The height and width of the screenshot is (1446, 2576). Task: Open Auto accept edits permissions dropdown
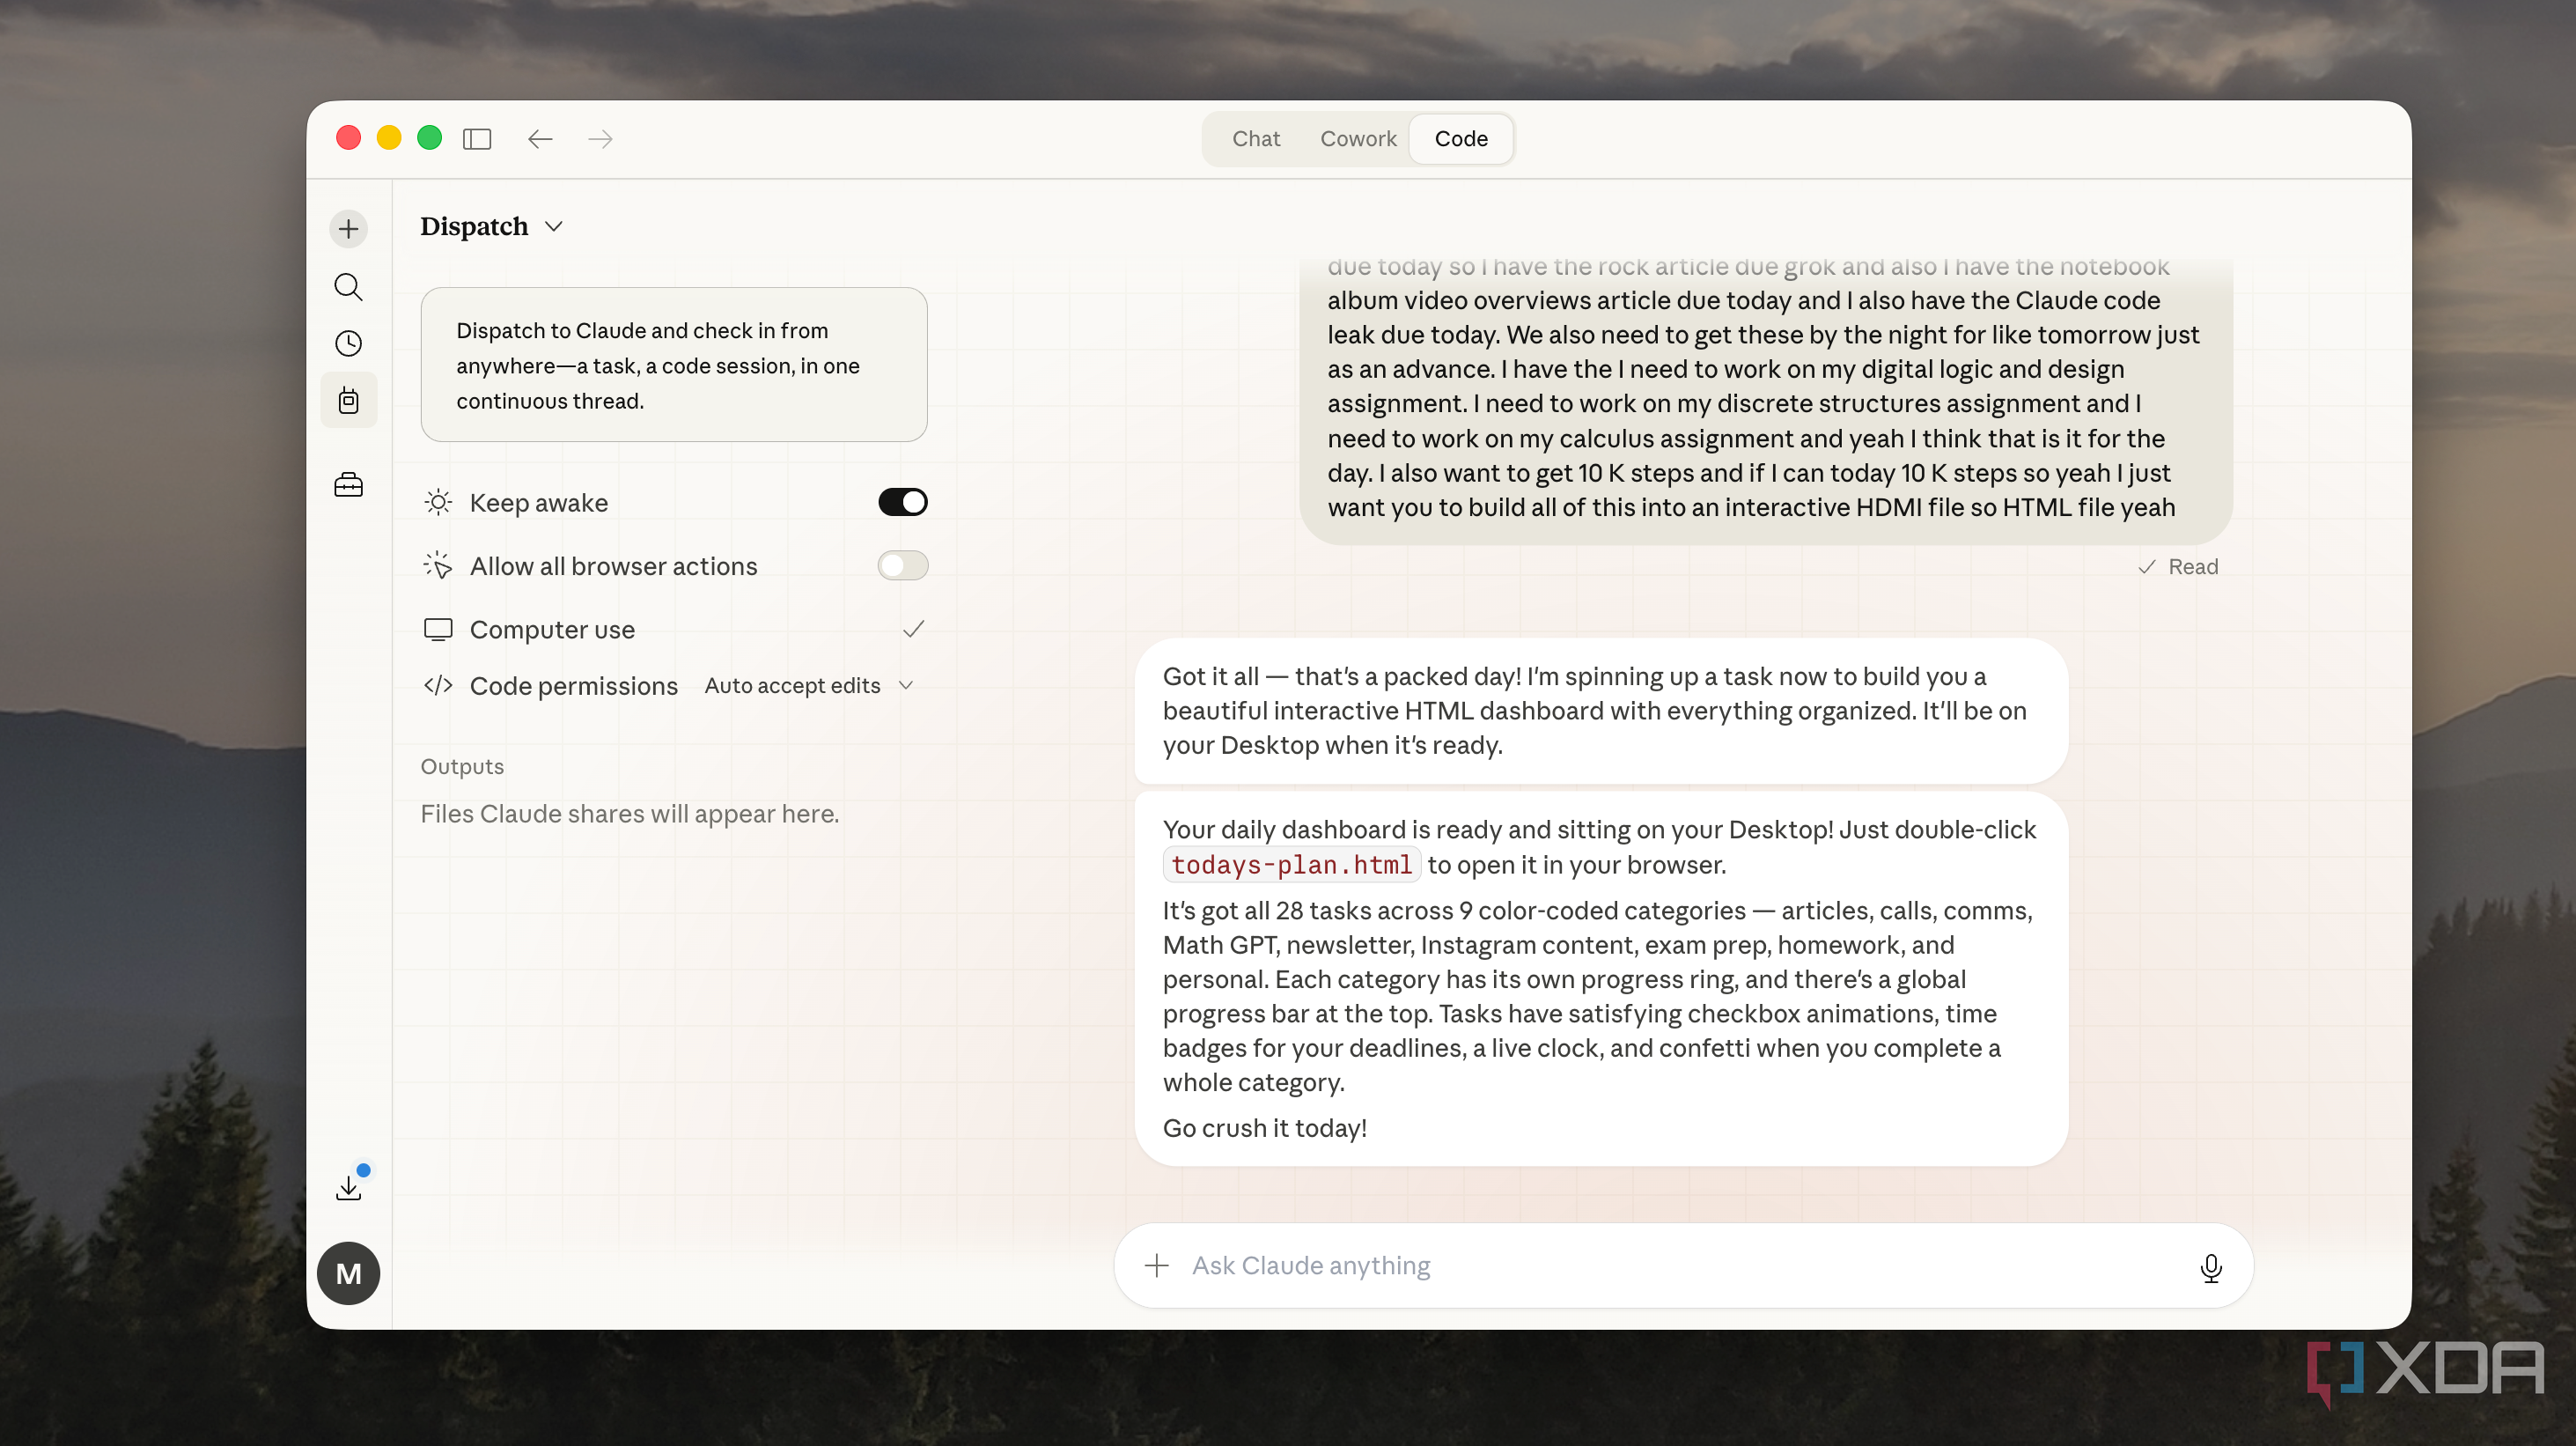tap(809, 686)
